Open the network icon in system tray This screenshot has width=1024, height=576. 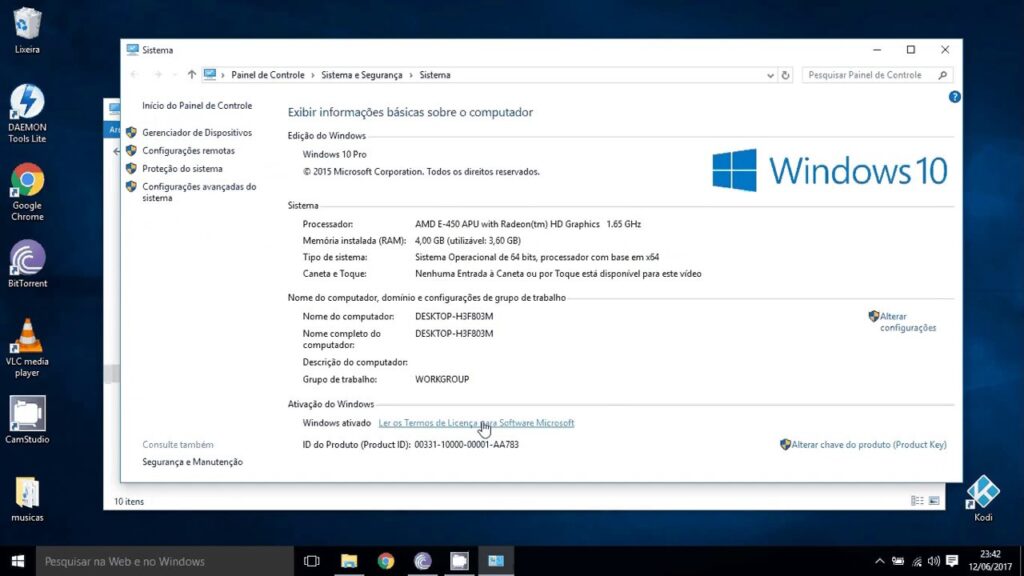[917, 561]
